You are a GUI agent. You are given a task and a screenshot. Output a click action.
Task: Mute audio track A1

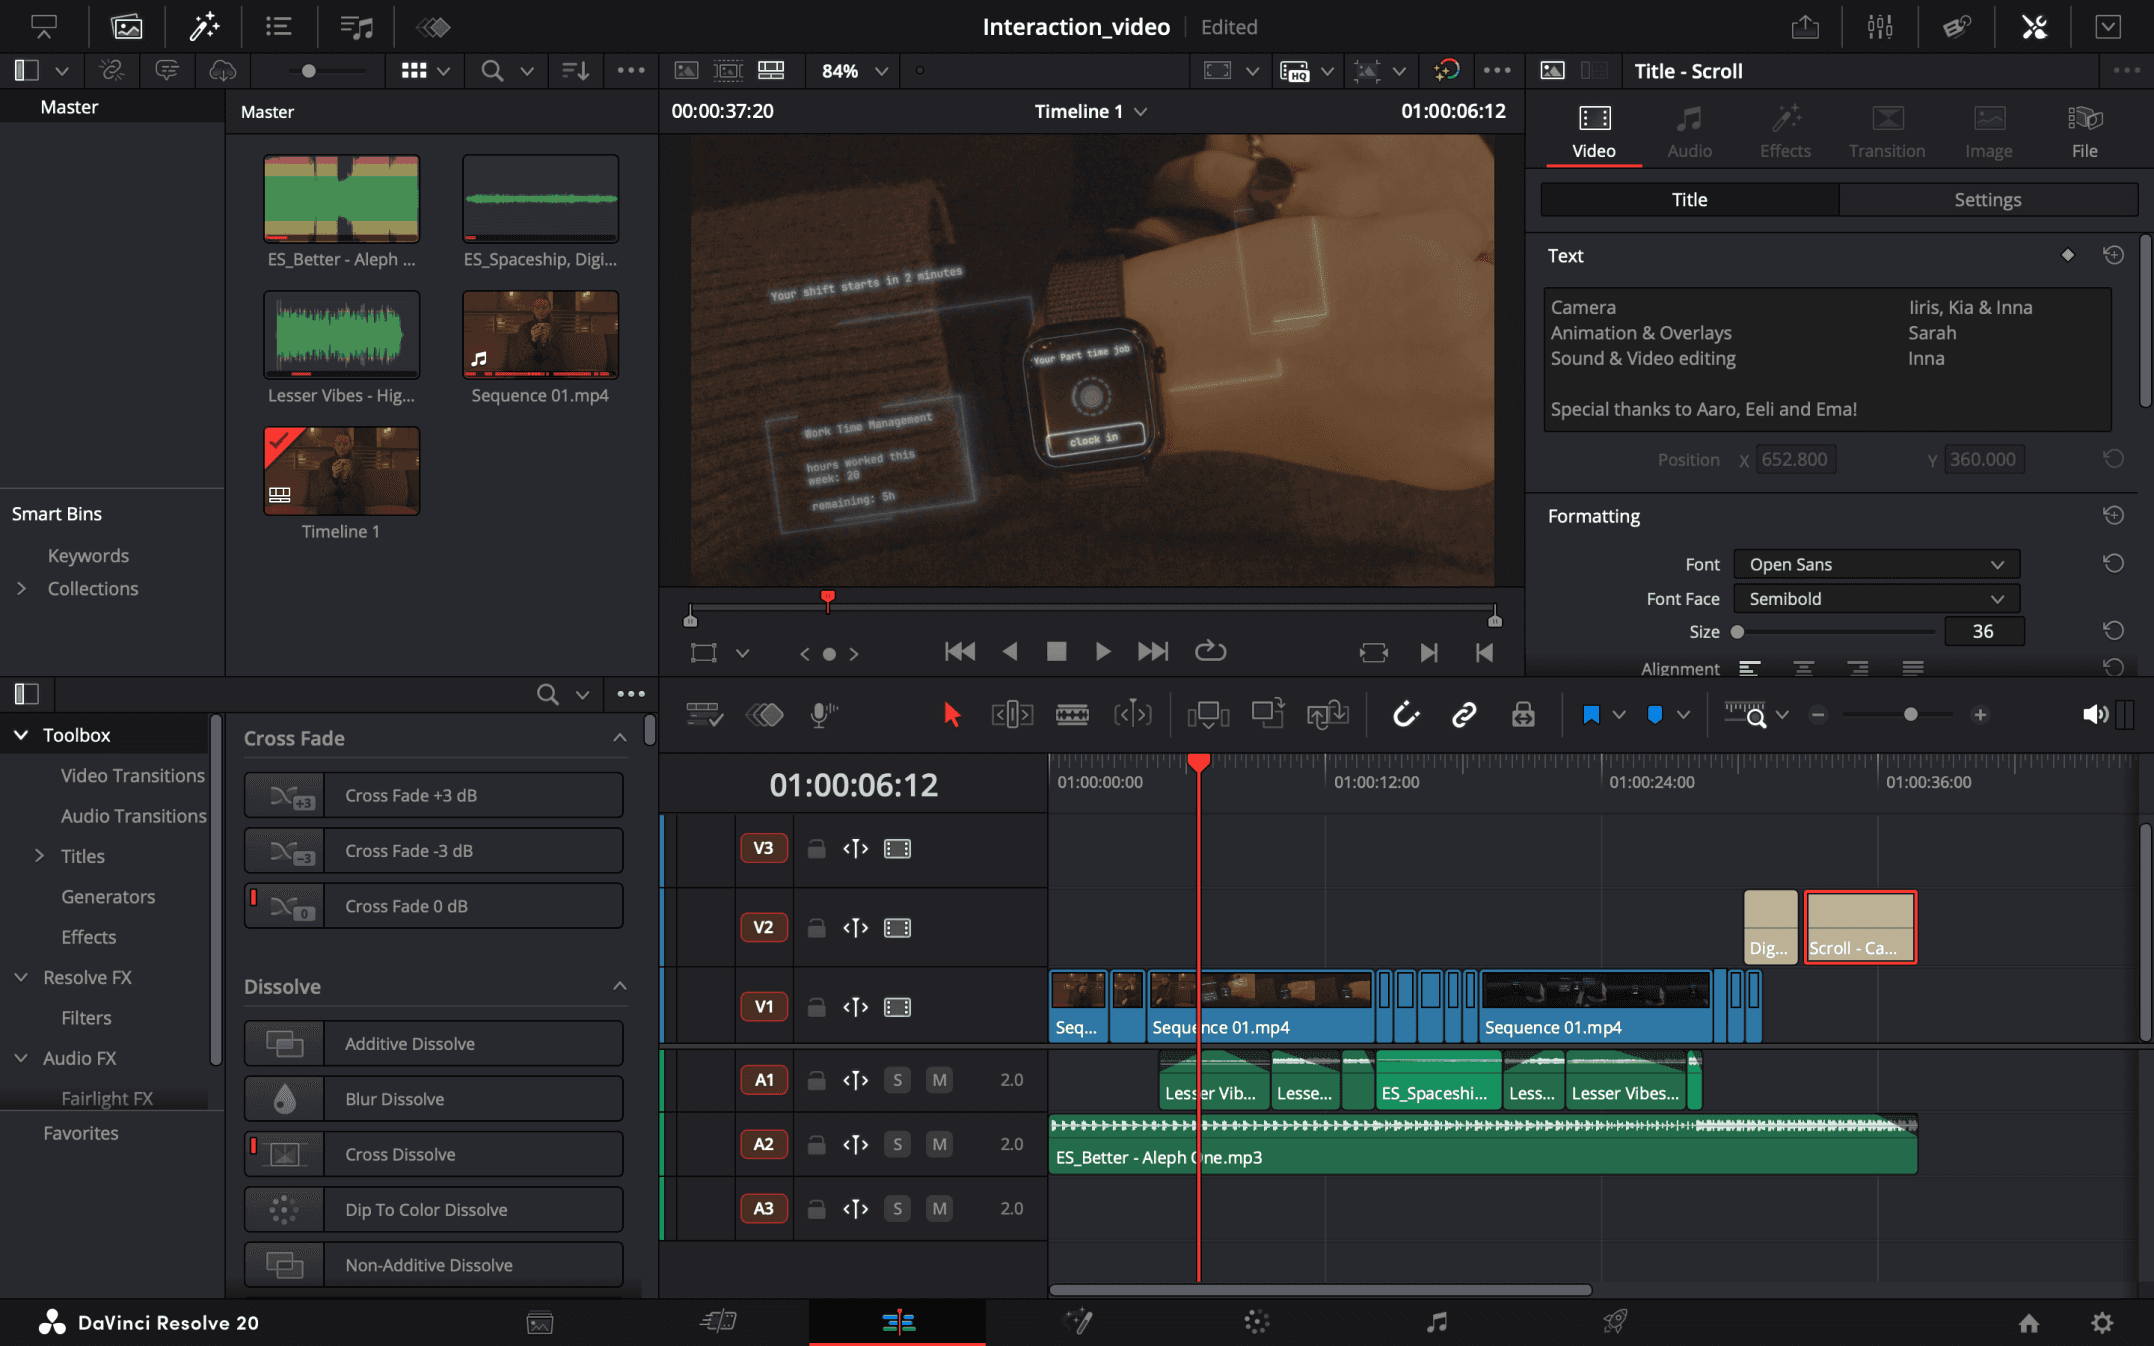pyautogui.click(x=938, y=1080)
